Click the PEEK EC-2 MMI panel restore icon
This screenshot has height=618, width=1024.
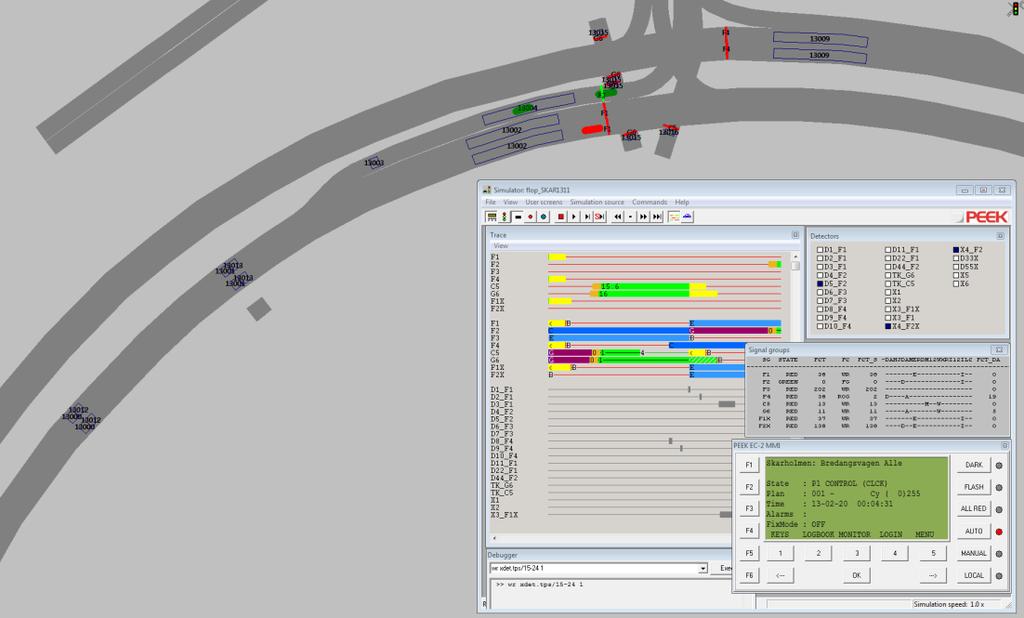[1004, 446]
